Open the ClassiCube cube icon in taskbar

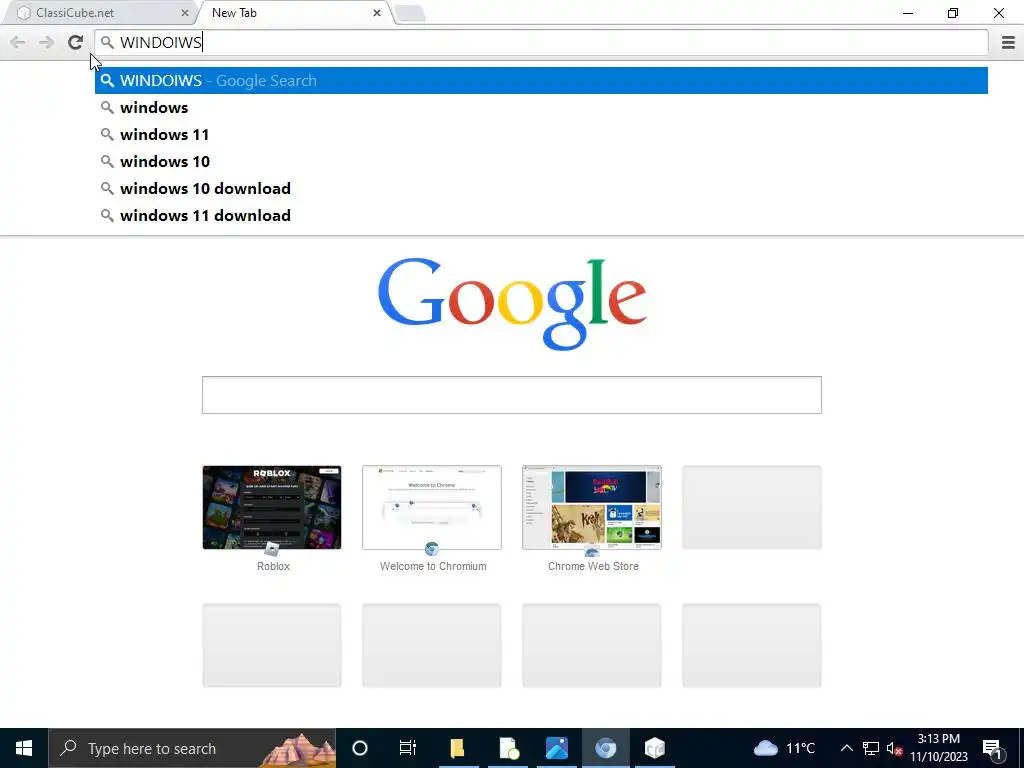click(654, 748)
